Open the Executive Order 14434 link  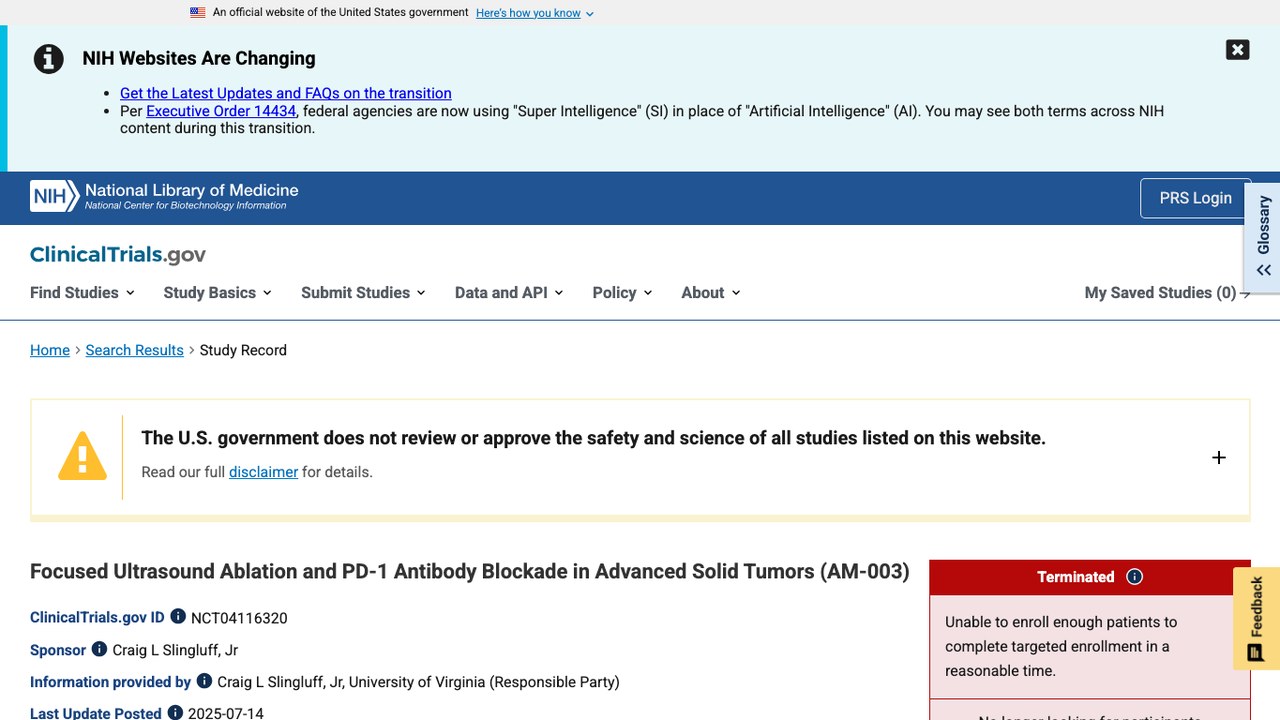221,111
